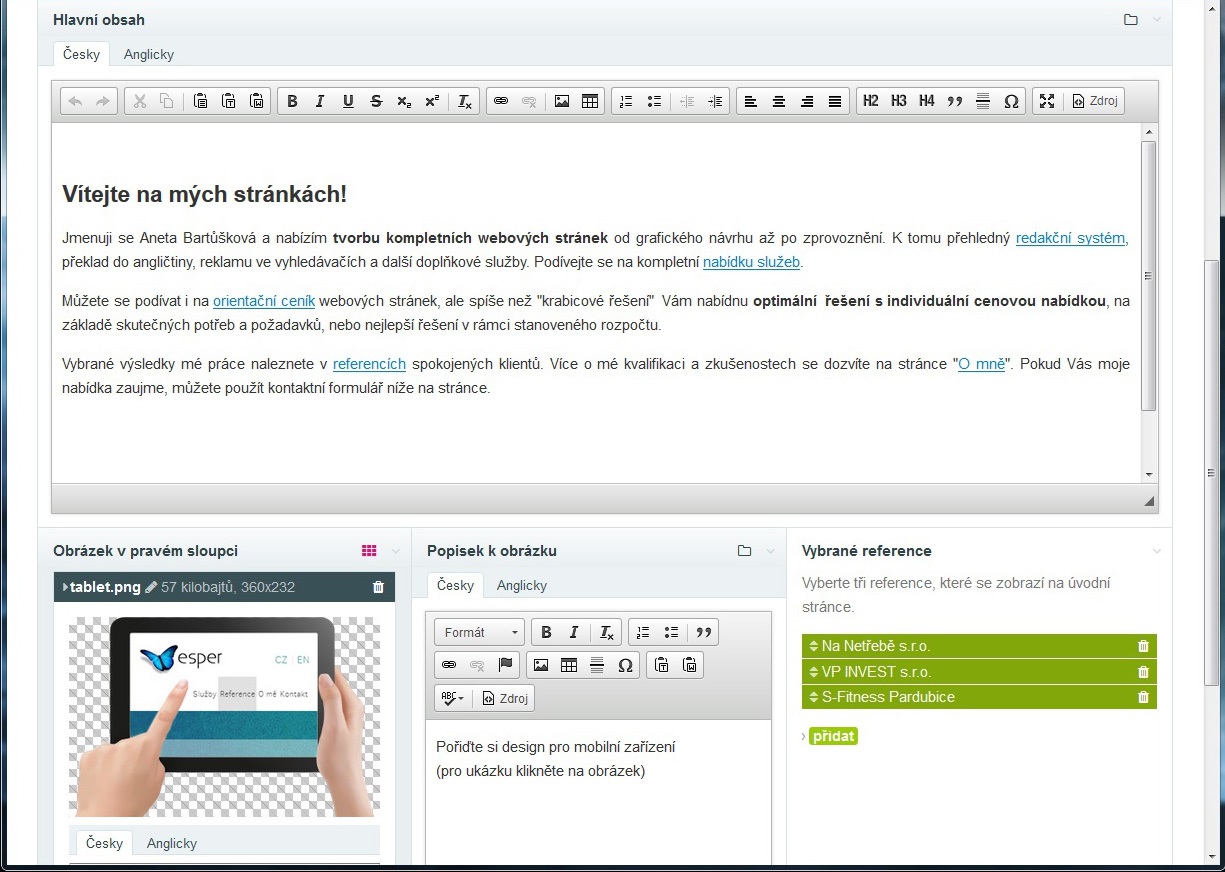The height and width of the screenshot is (872, 1225).
Task: Click the přidat button to add reference
Action: point(833,736)
